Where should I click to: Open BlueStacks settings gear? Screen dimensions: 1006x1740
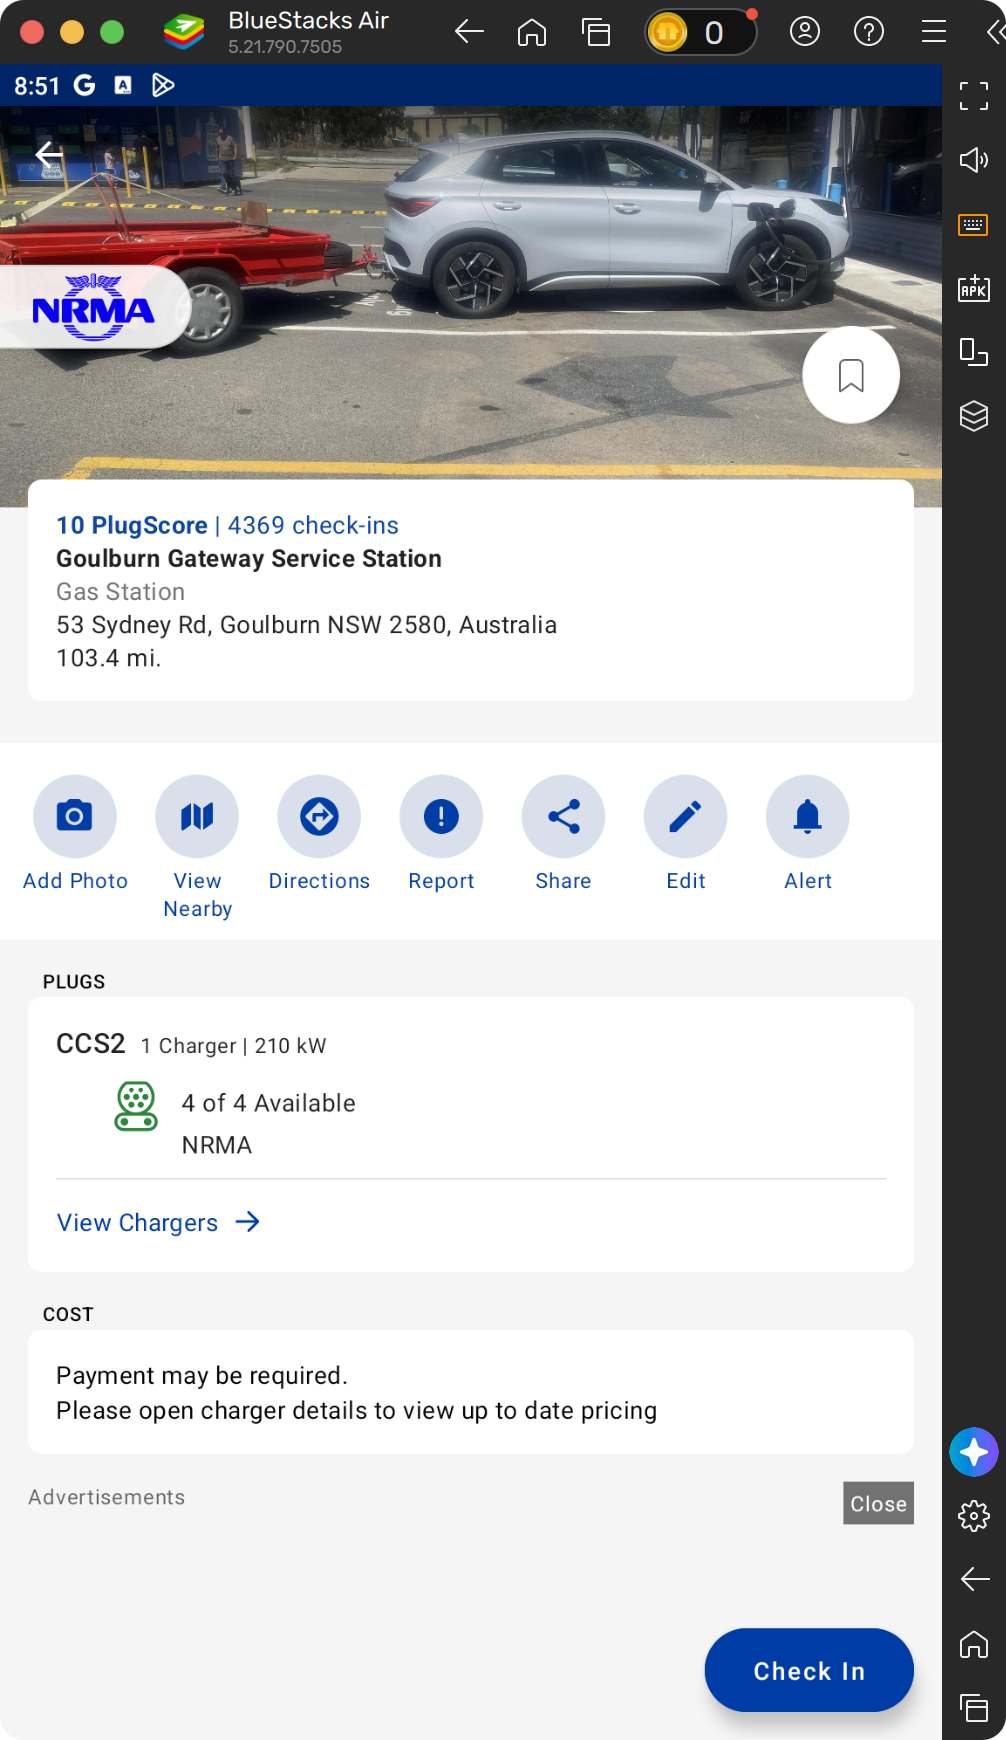point(974,1516)
